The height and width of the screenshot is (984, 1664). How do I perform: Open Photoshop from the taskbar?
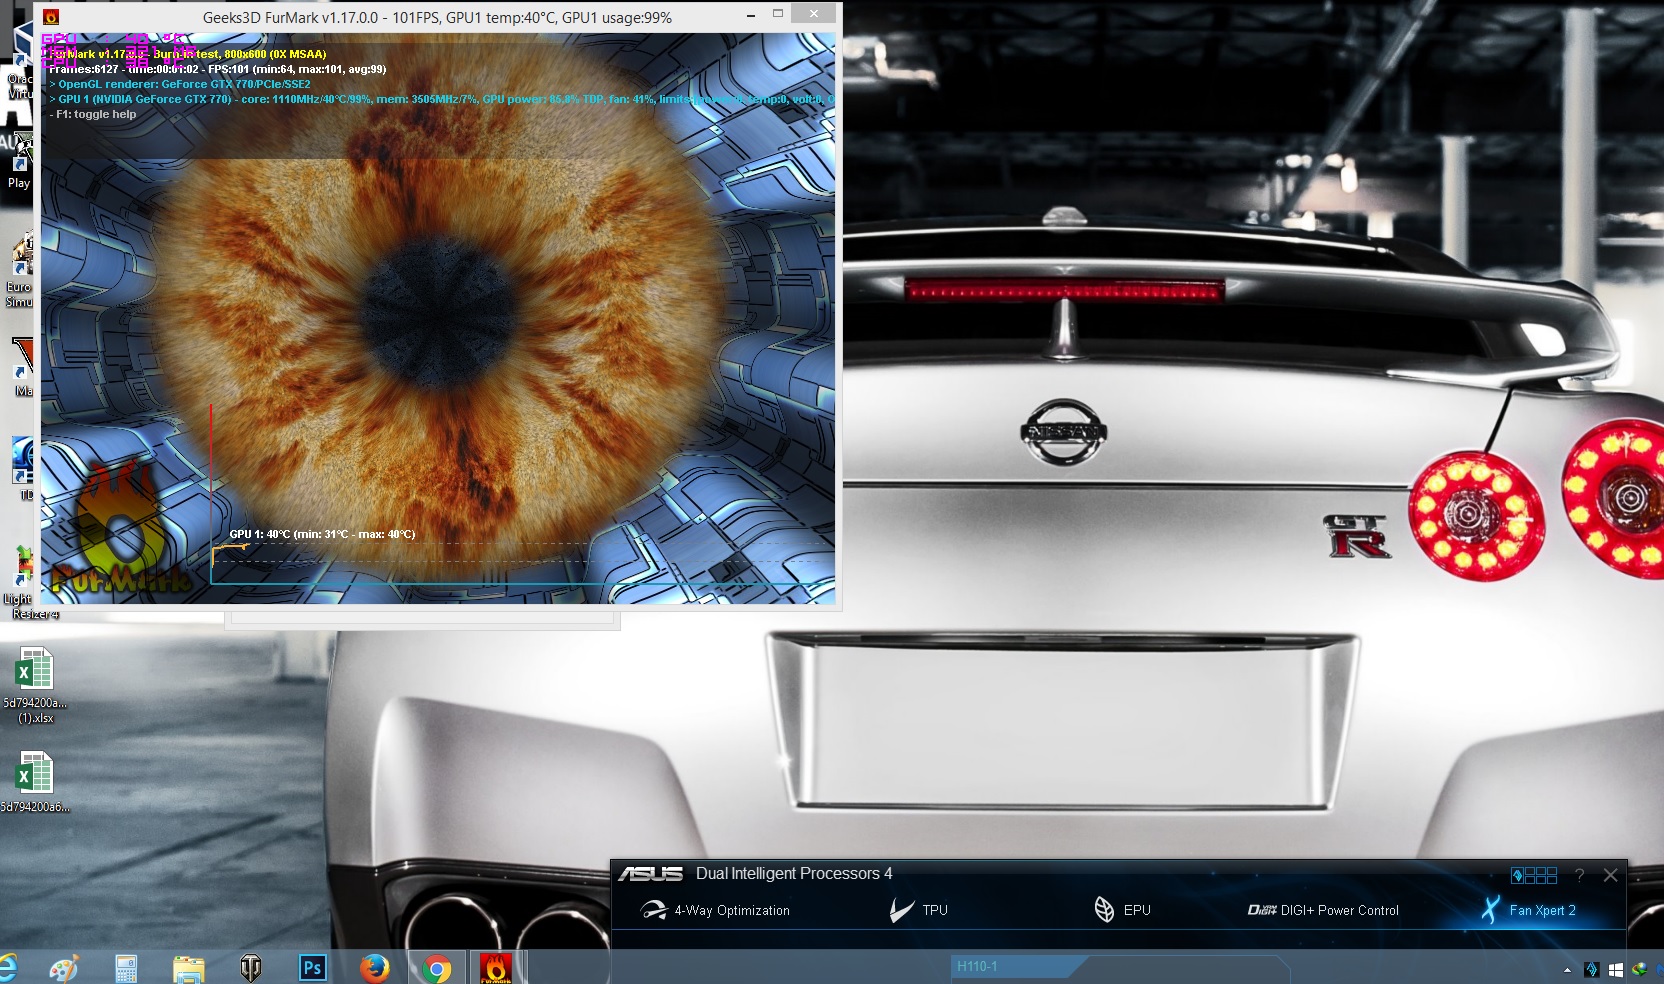[312, 968]
